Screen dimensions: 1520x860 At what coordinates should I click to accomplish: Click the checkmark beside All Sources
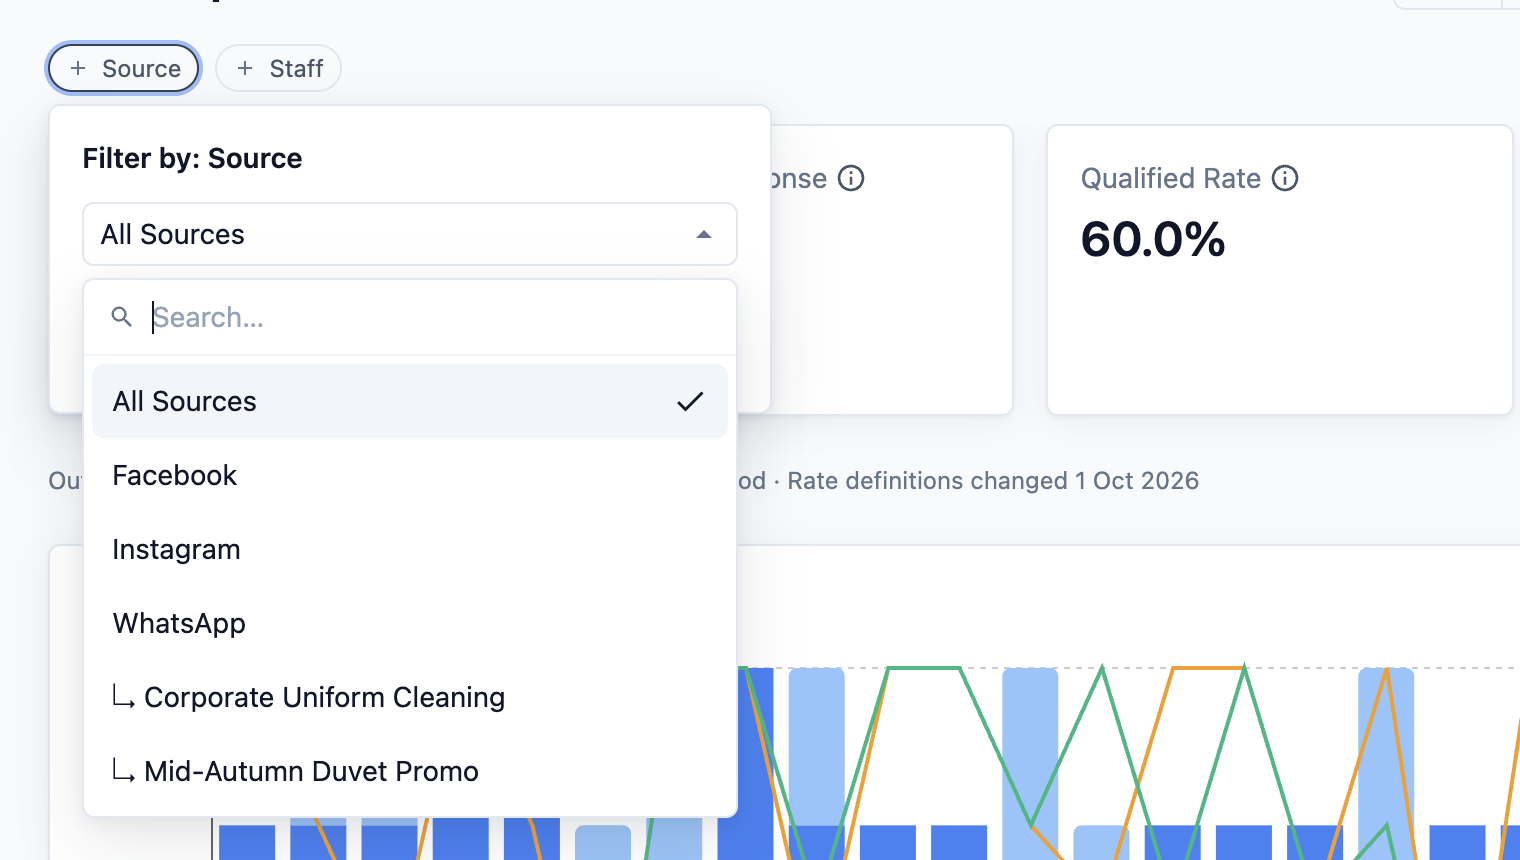pos(690,401)
